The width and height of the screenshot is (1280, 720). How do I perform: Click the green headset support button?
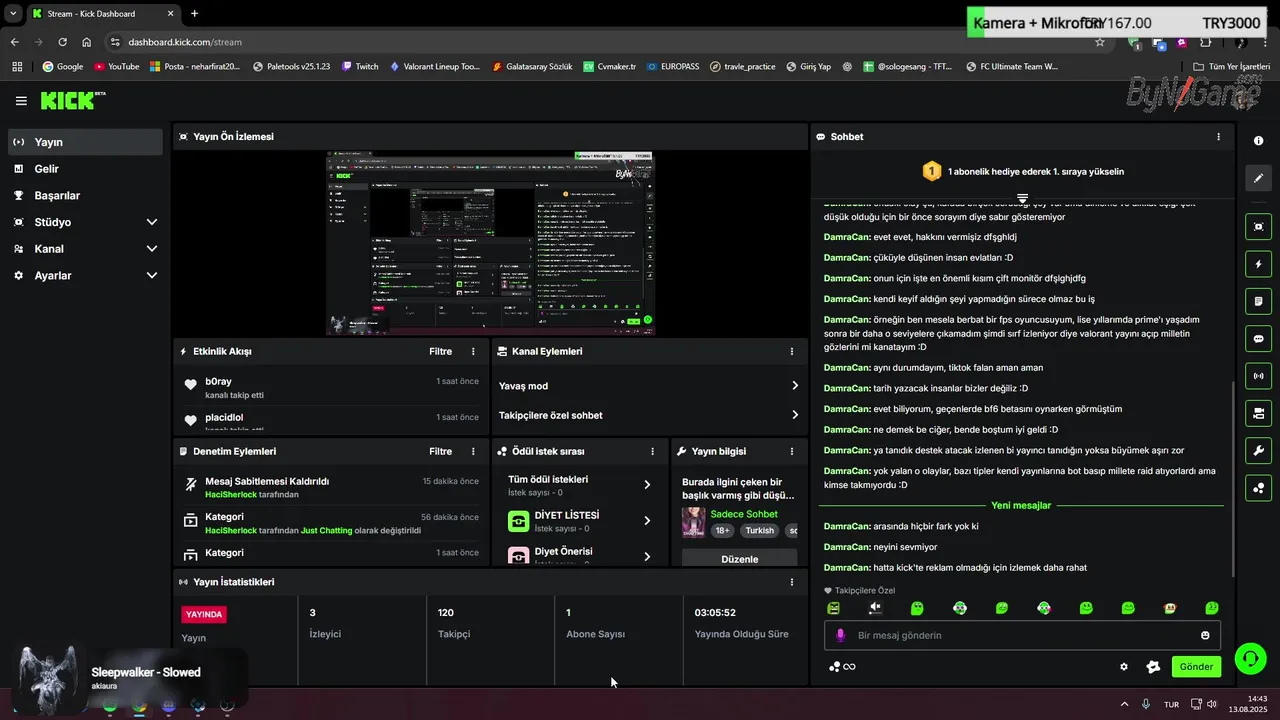[x=1250, y=658]
